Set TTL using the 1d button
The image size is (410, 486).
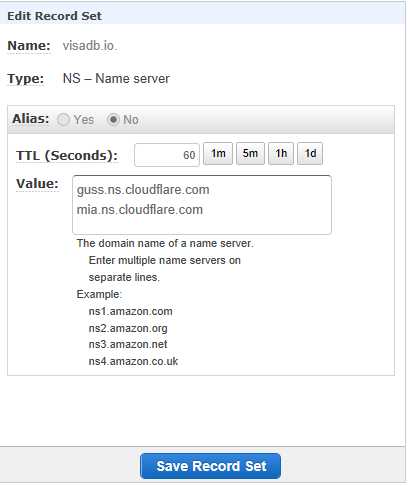[310, 154]
